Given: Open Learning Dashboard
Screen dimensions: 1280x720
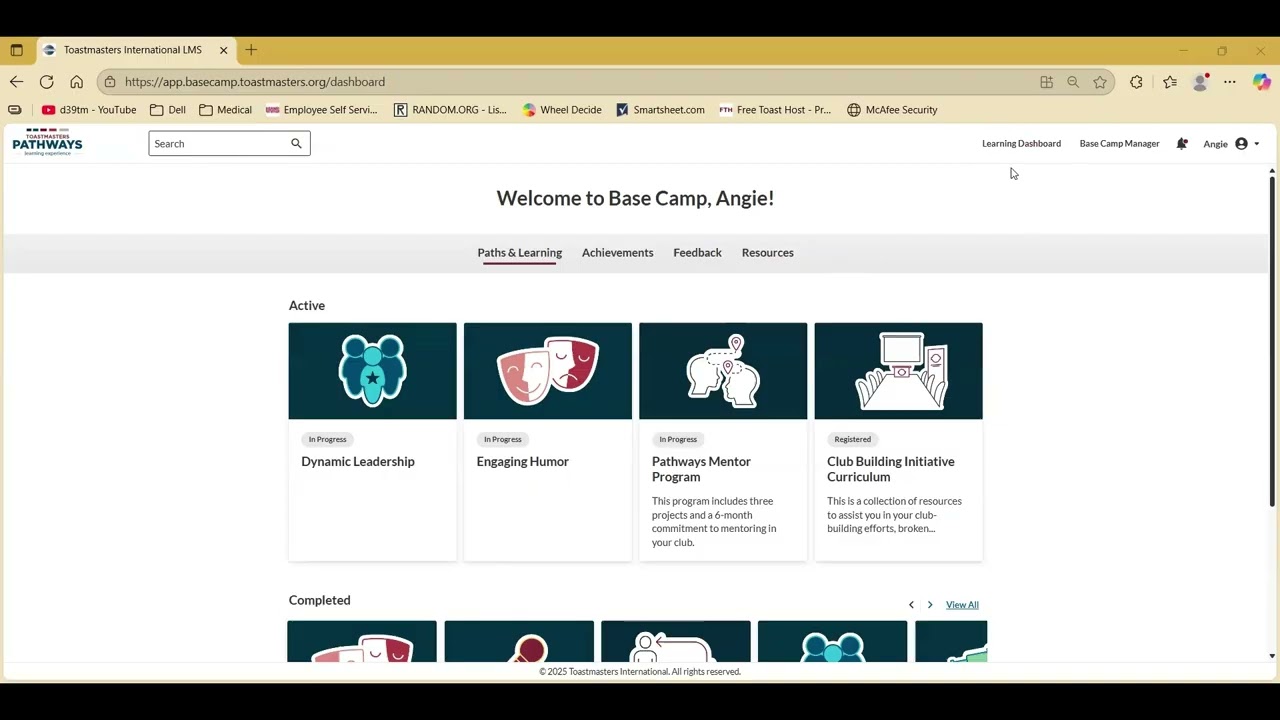Looking at the screenshot, I should click(1021, 144).
